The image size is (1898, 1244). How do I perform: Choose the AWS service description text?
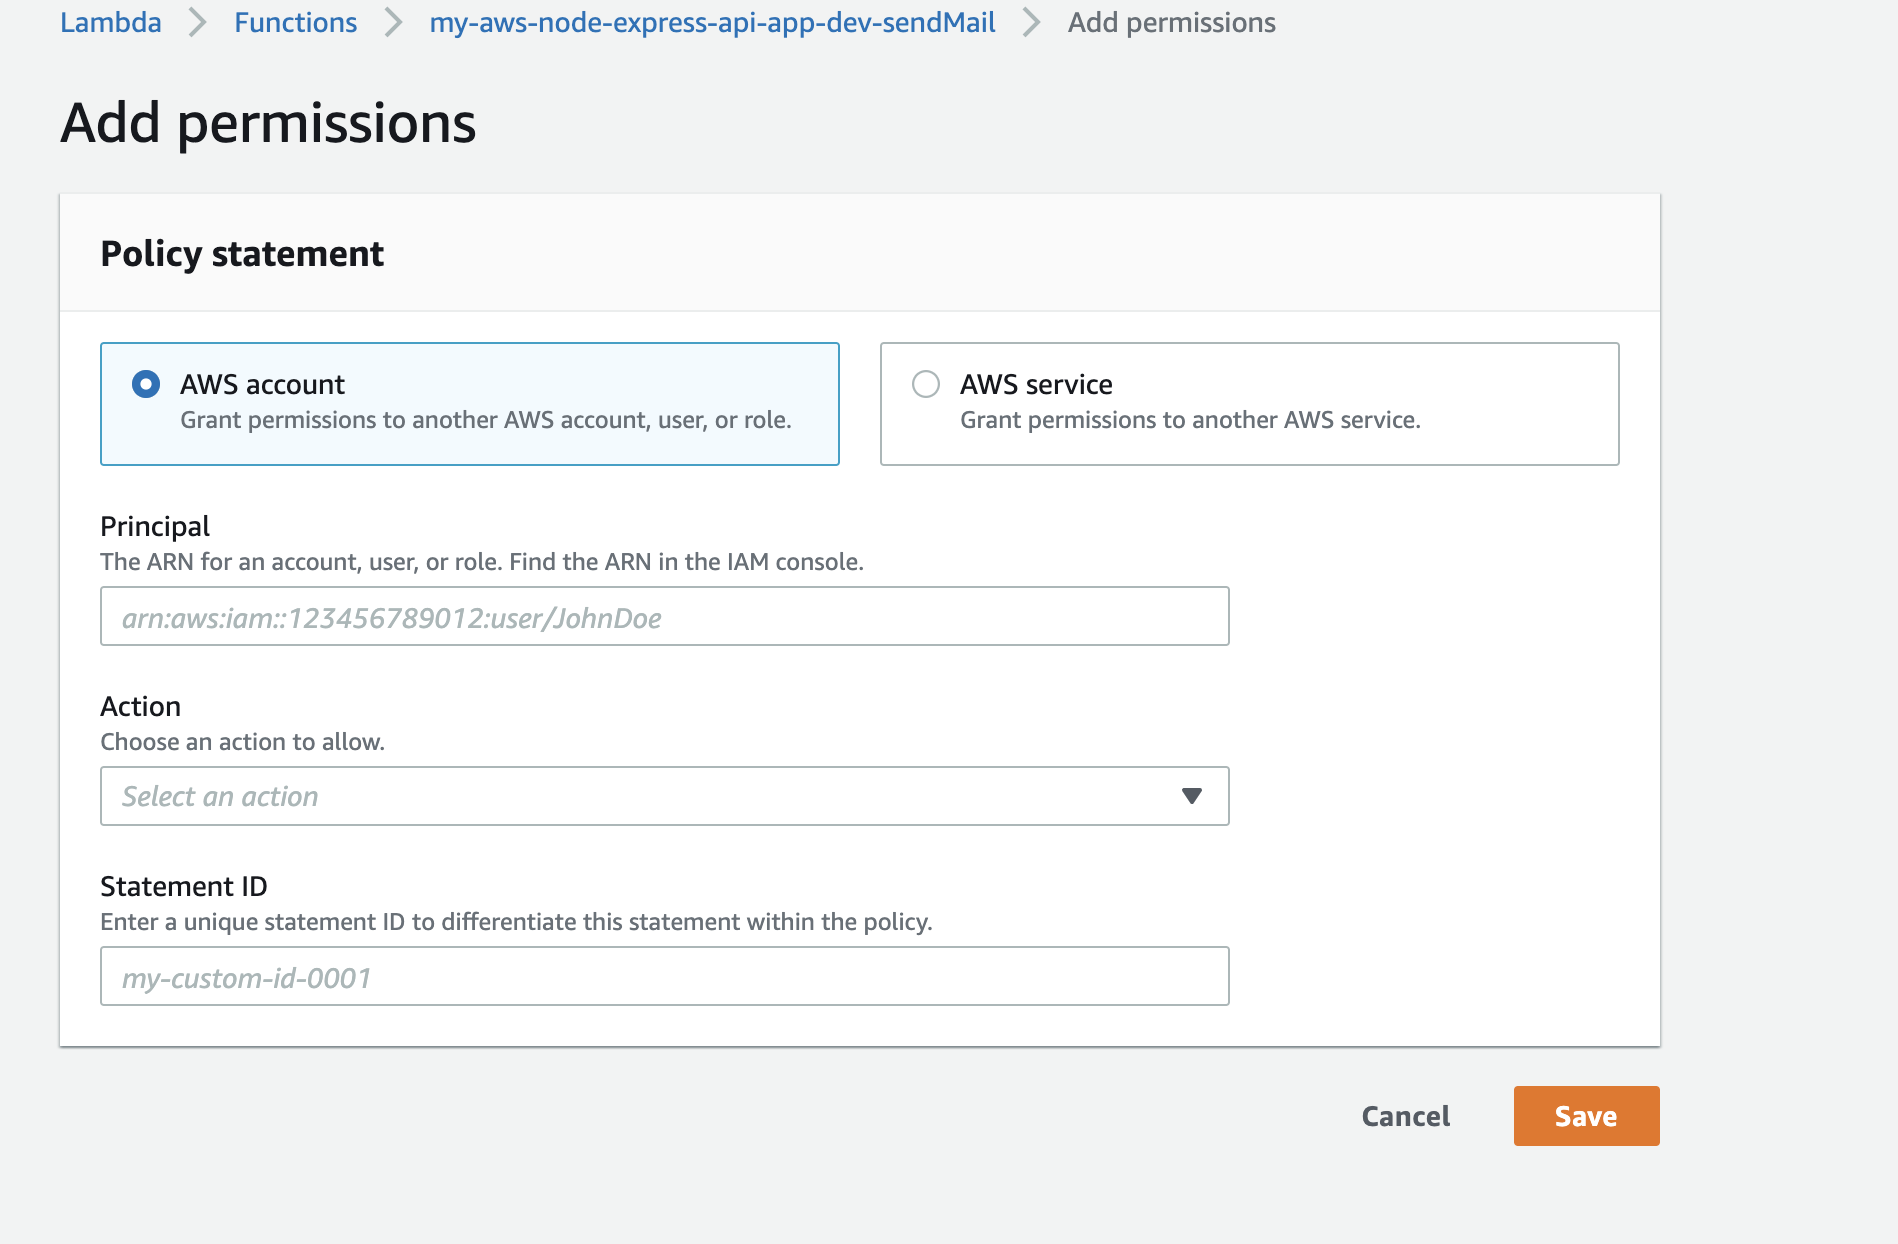point(1190,420)
